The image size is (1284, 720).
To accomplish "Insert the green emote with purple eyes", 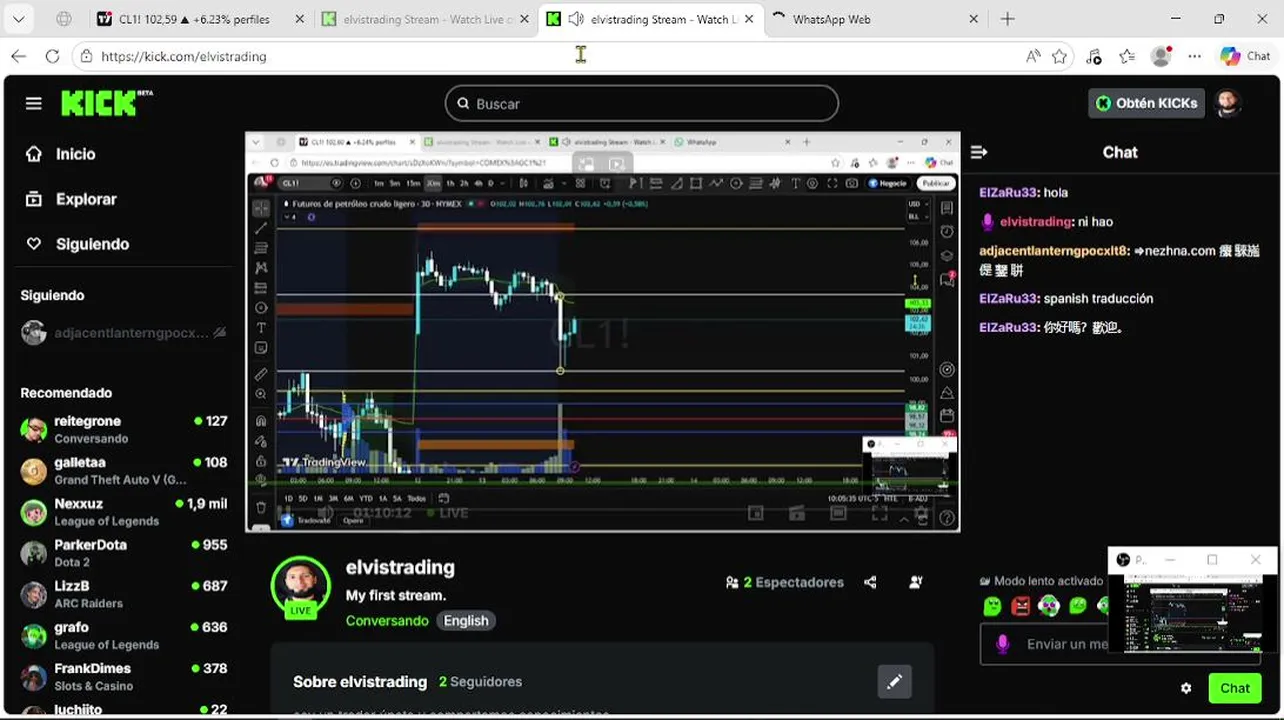I will pyautogui.click(x=1049, y=605).
